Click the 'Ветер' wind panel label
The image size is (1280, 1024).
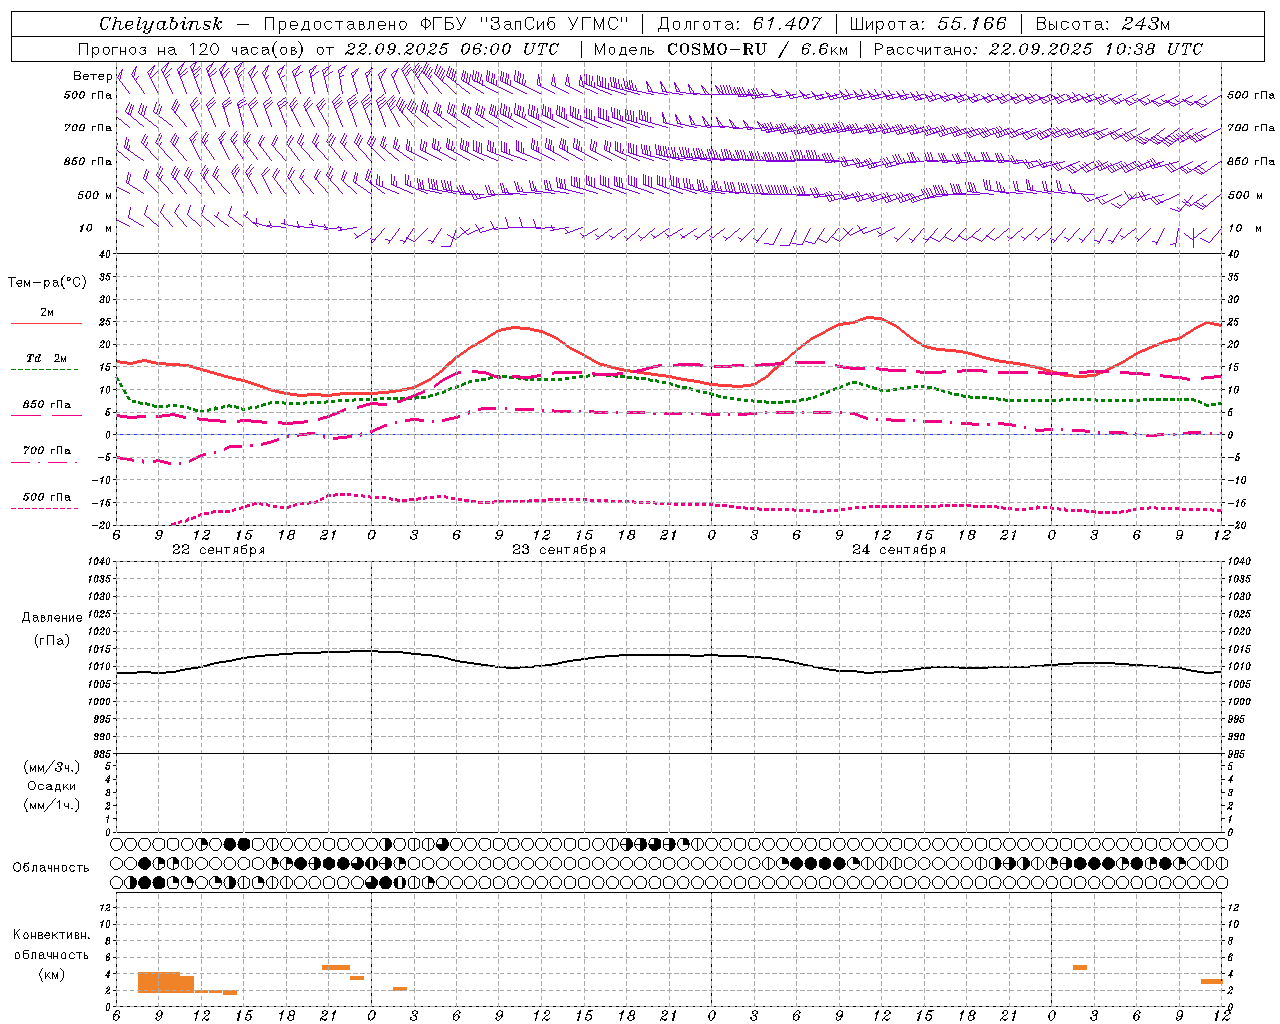[x=92, y=76]
